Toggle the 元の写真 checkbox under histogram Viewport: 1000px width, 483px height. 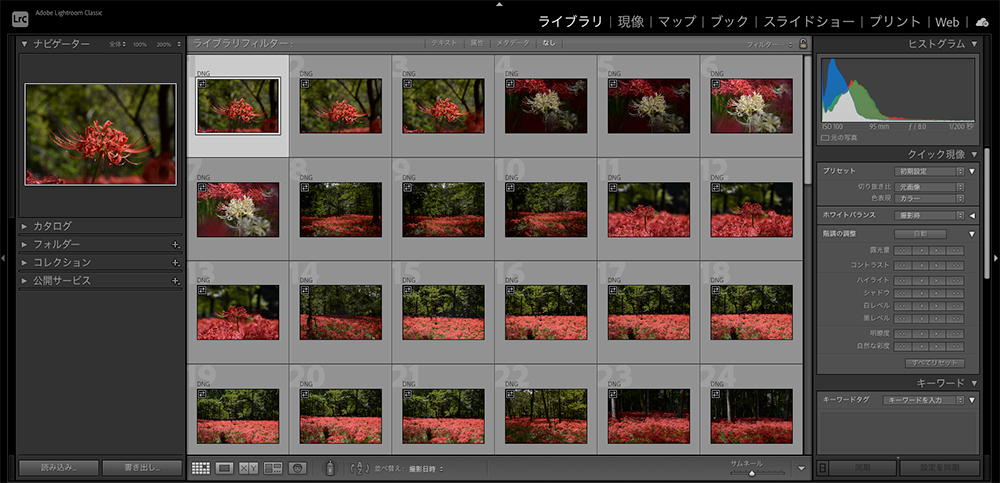pos(825,137)
